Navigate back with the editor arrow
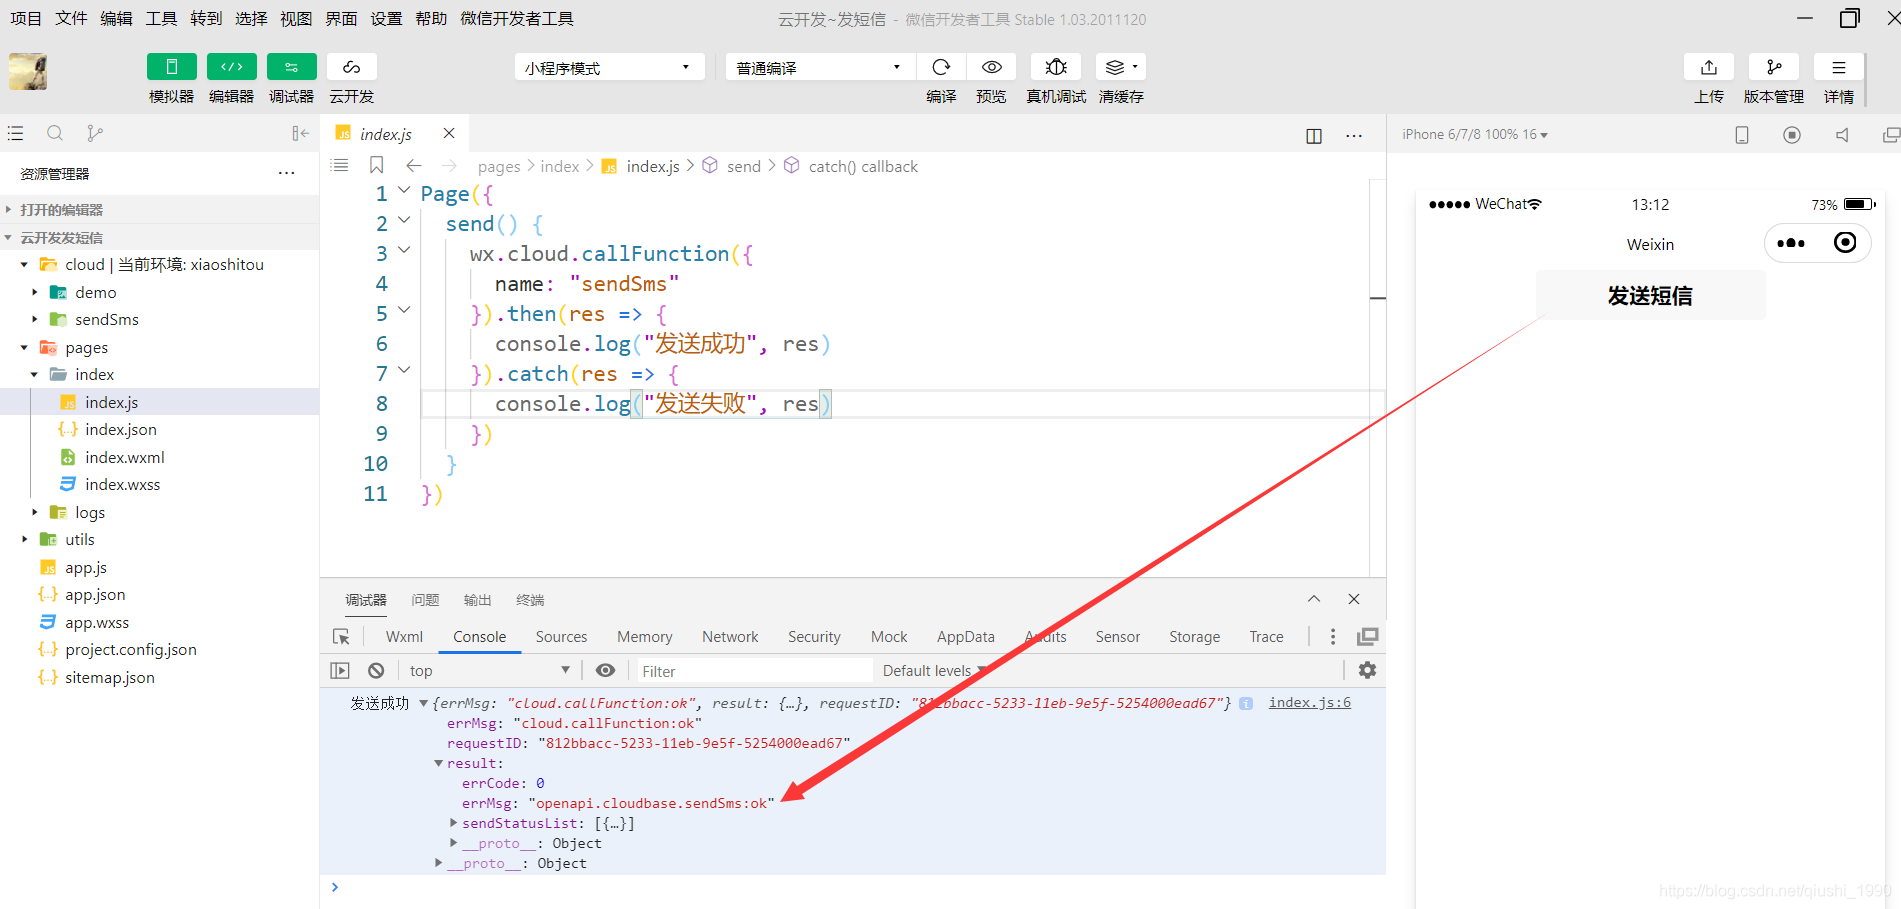The height and width of the screenshot is (909, 1901). [x=413, y=165]
